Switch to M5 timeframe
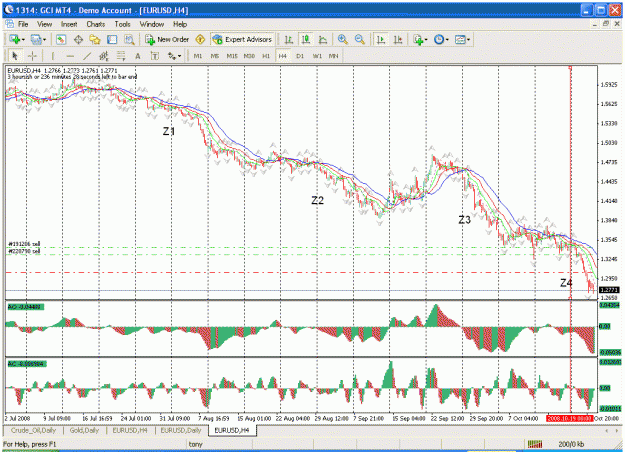 pos(215,56)
